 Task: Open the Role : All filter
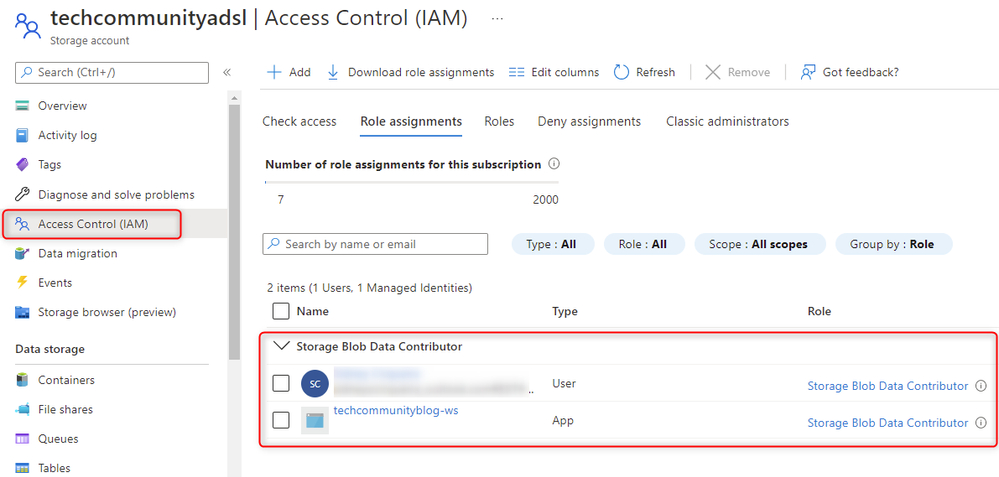(x=644, y=244)
